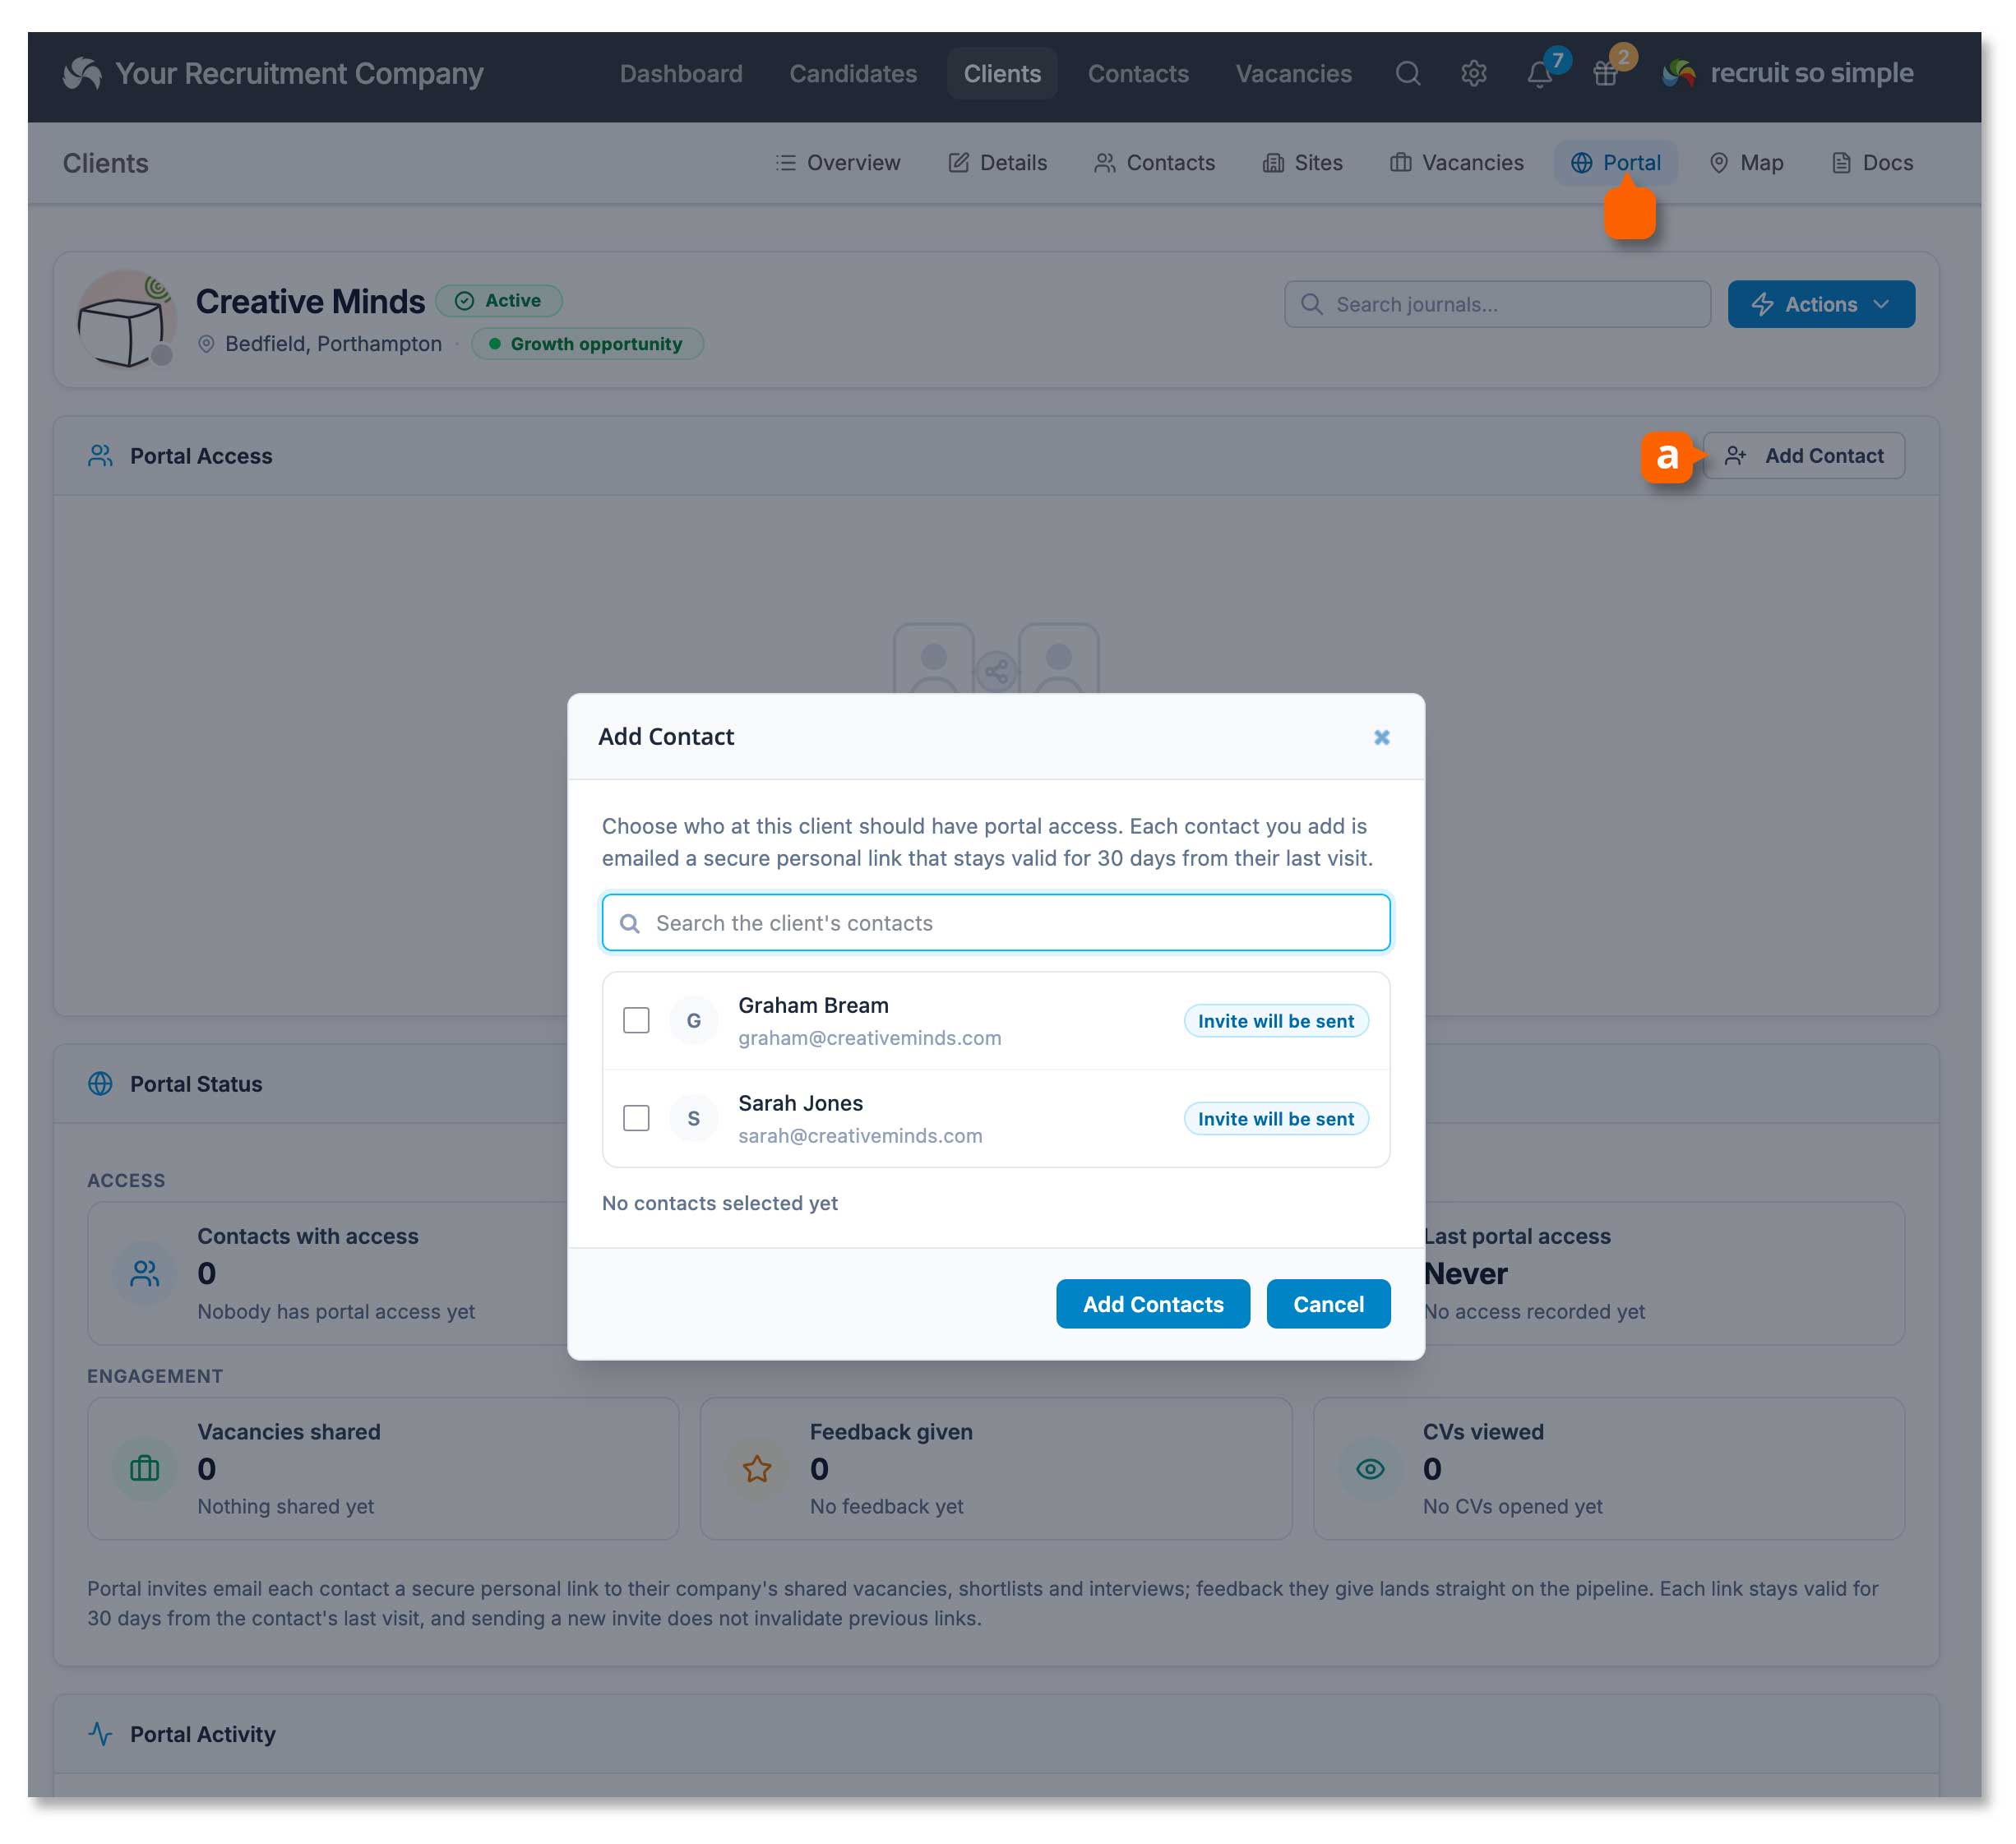Switch to the Vacancies client tab
The width and height of the screenshot is (2016, 1844).
pos(1457,163)
